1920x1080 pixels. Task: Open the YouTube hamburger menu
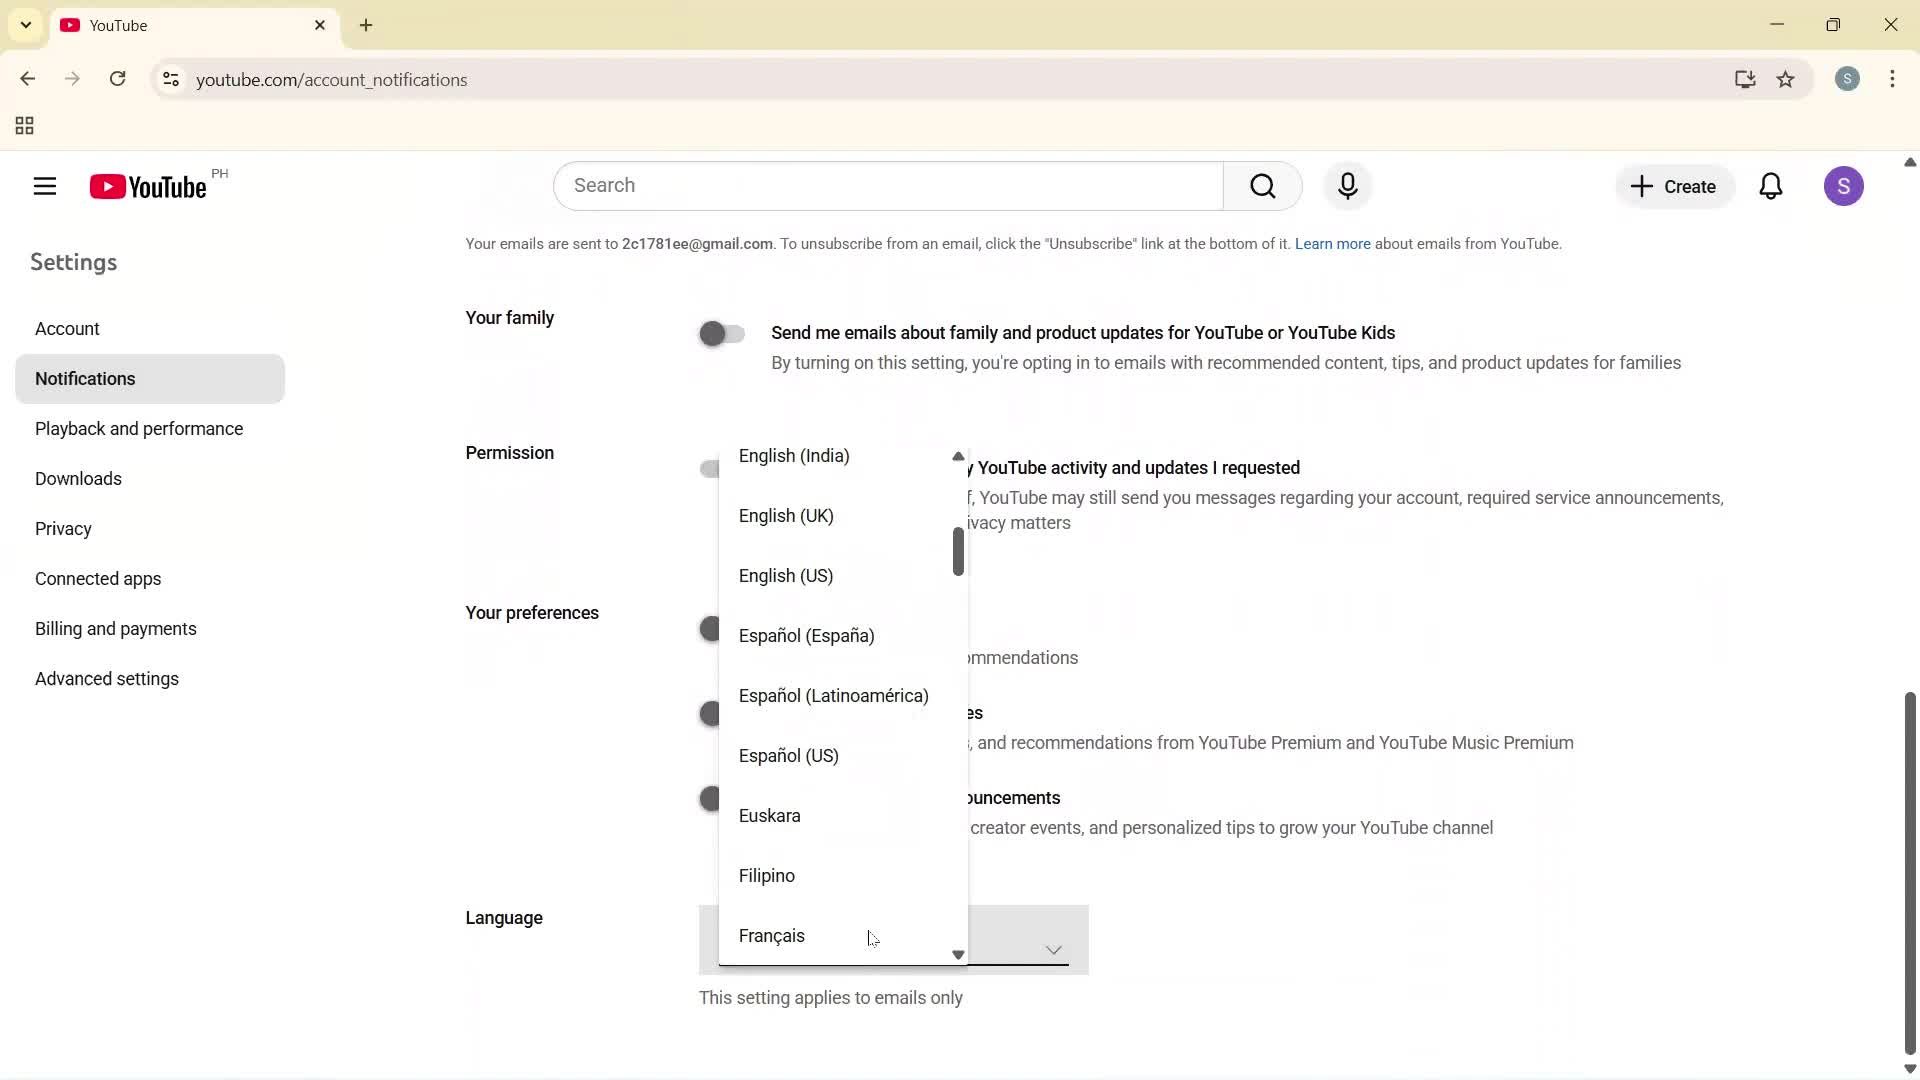click(44, 186)
